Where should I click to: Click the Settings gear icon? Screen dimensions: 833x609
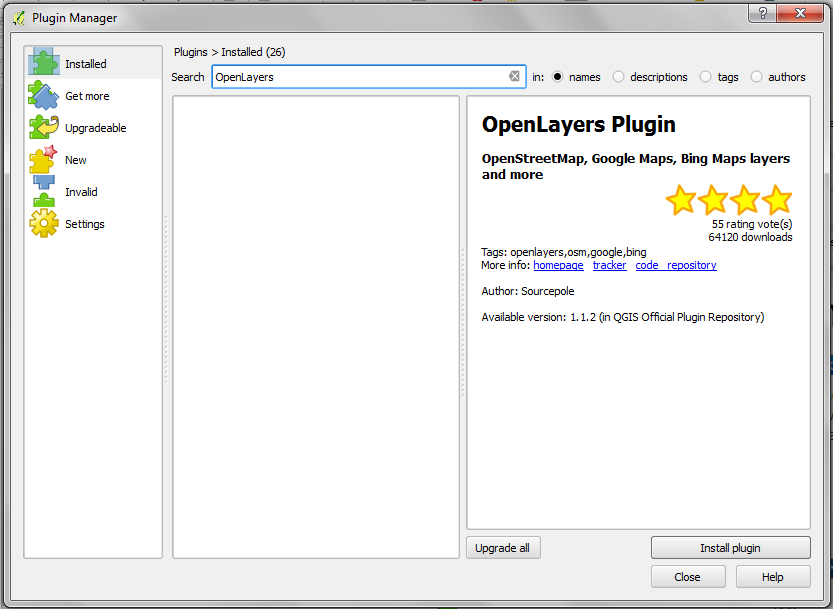click(44, 224)
